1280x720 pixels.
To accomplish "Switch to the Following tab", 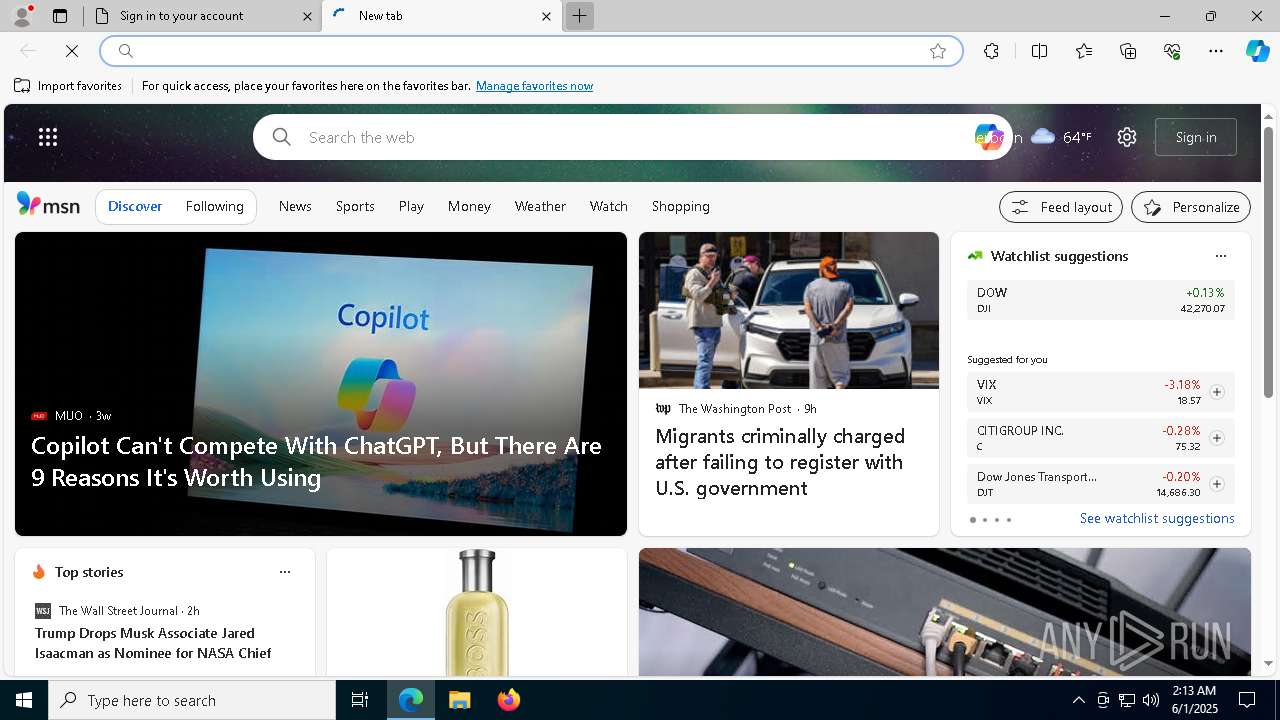I will coord(214,206).
